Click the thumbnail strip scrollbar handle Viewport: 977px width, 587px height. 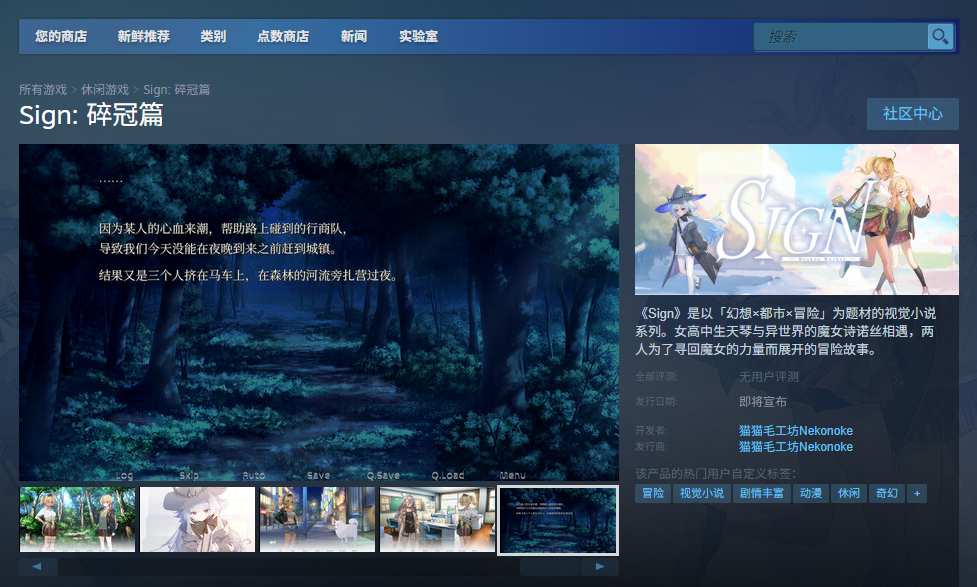coord(550,566)
